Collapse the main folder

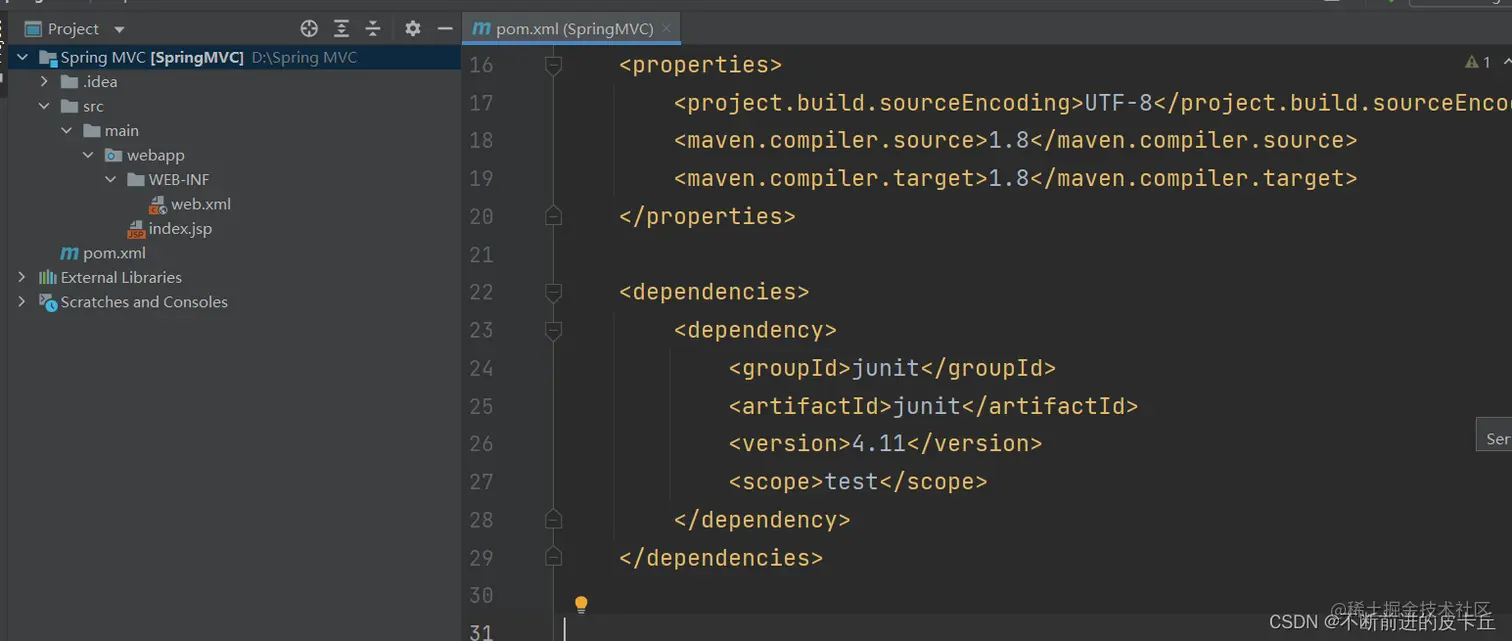click(x=66, y=131)
